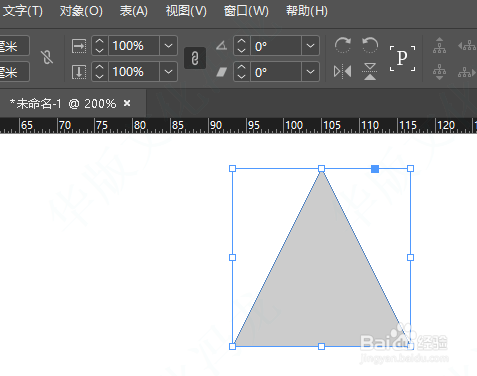Click the middle-left selection handle of the triangle
477x376 pixels.
(x=233, y=257)
